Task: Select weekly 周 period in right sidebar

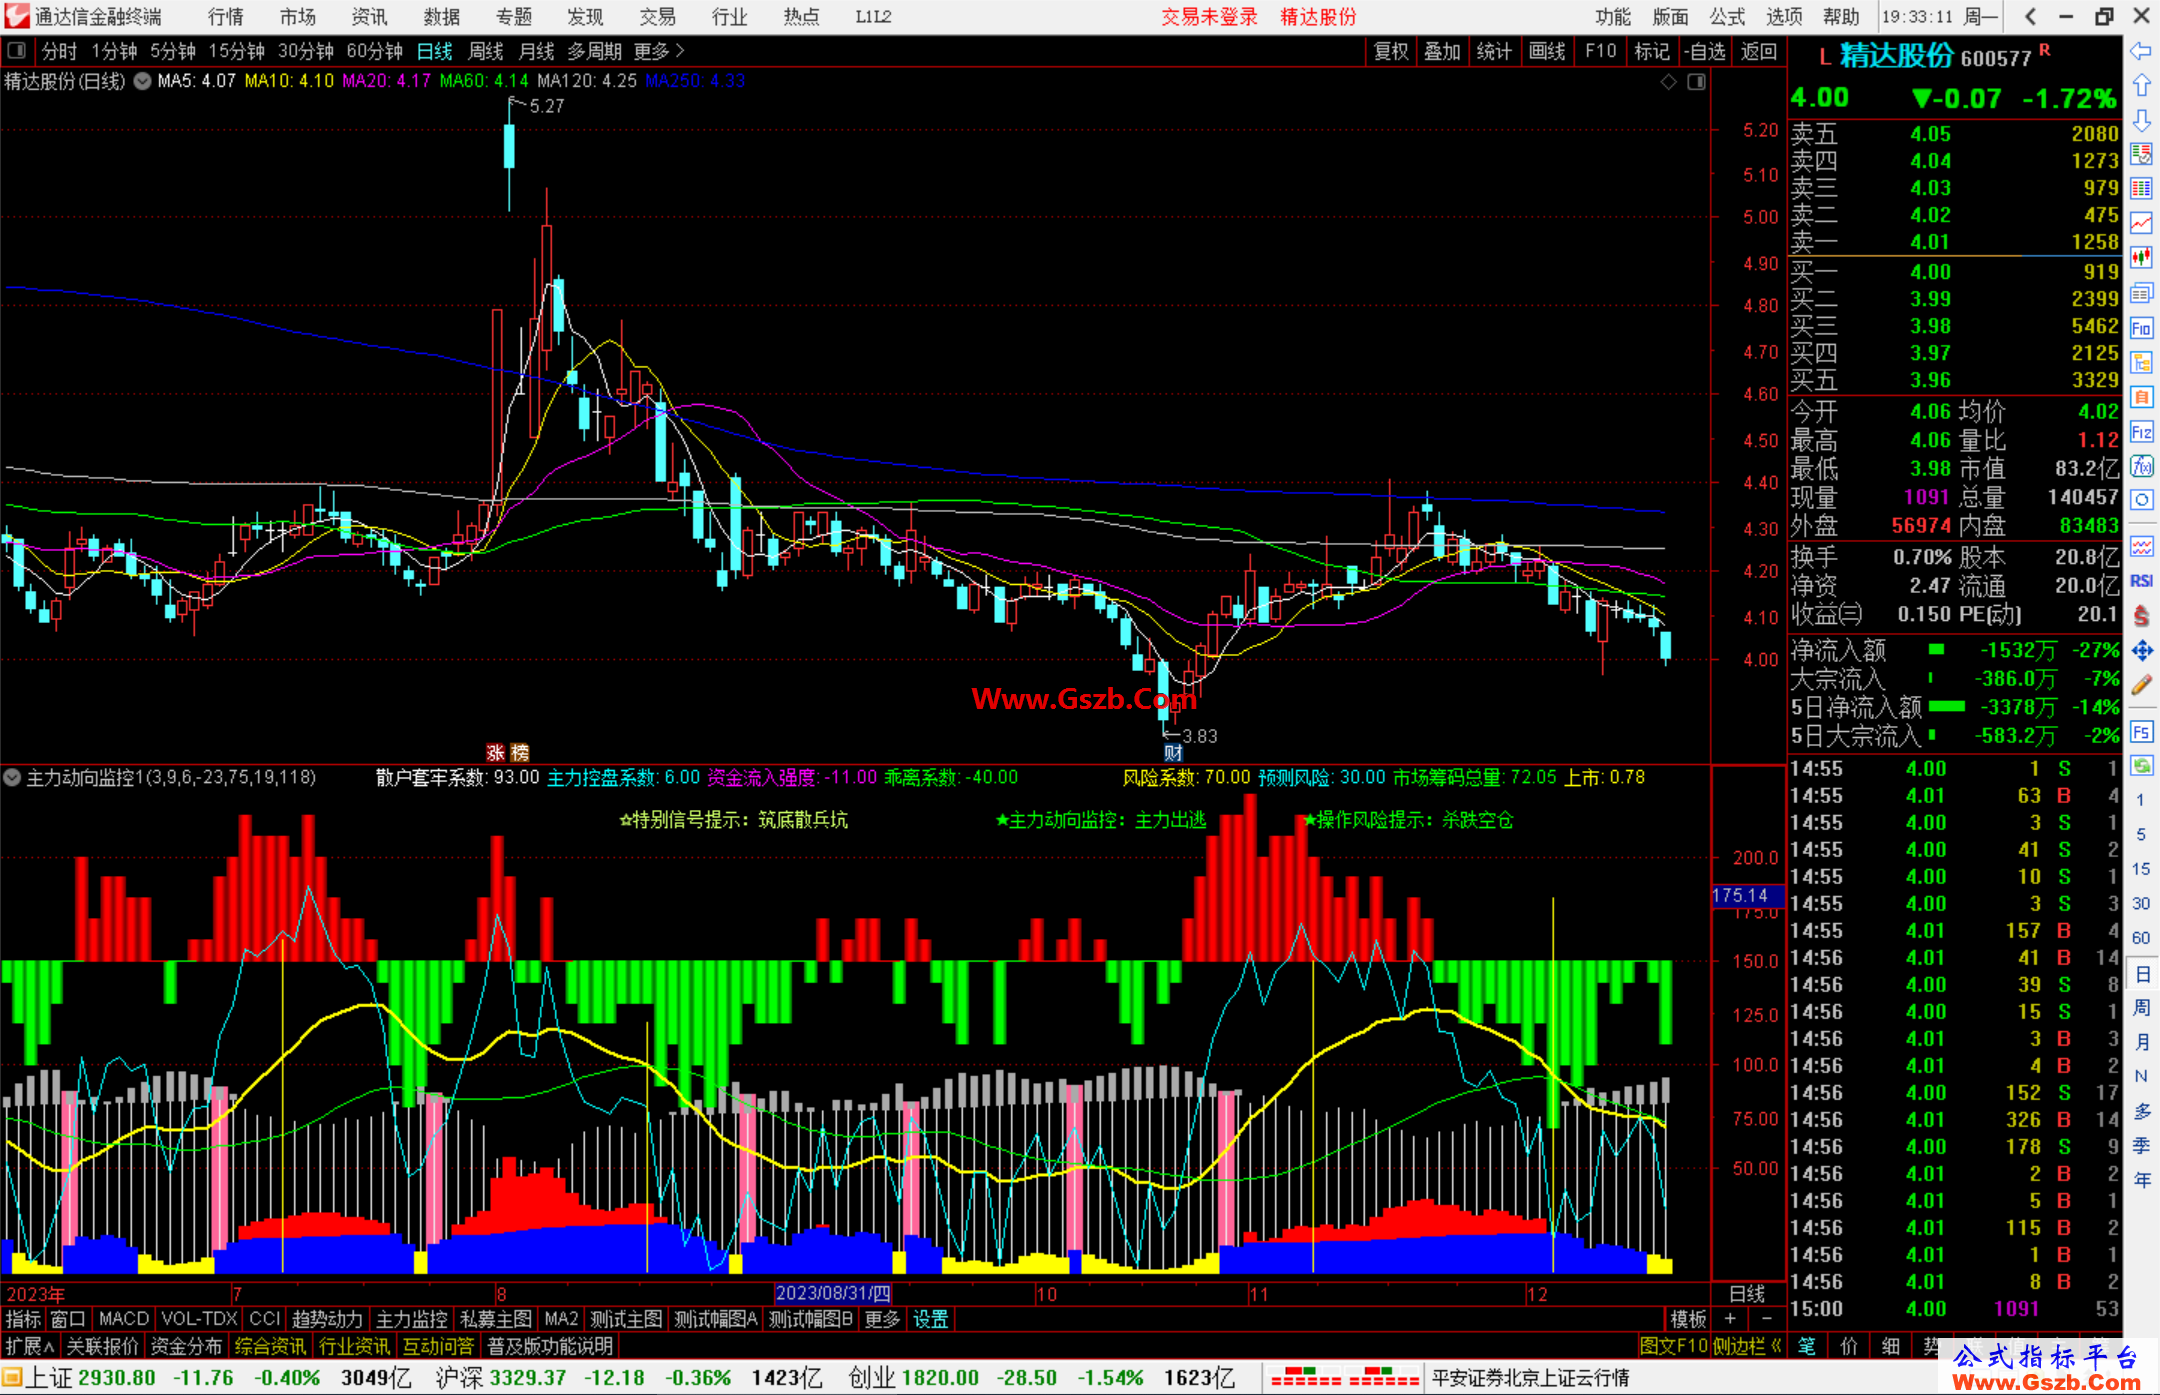Action: [x=2141, y=1007]
